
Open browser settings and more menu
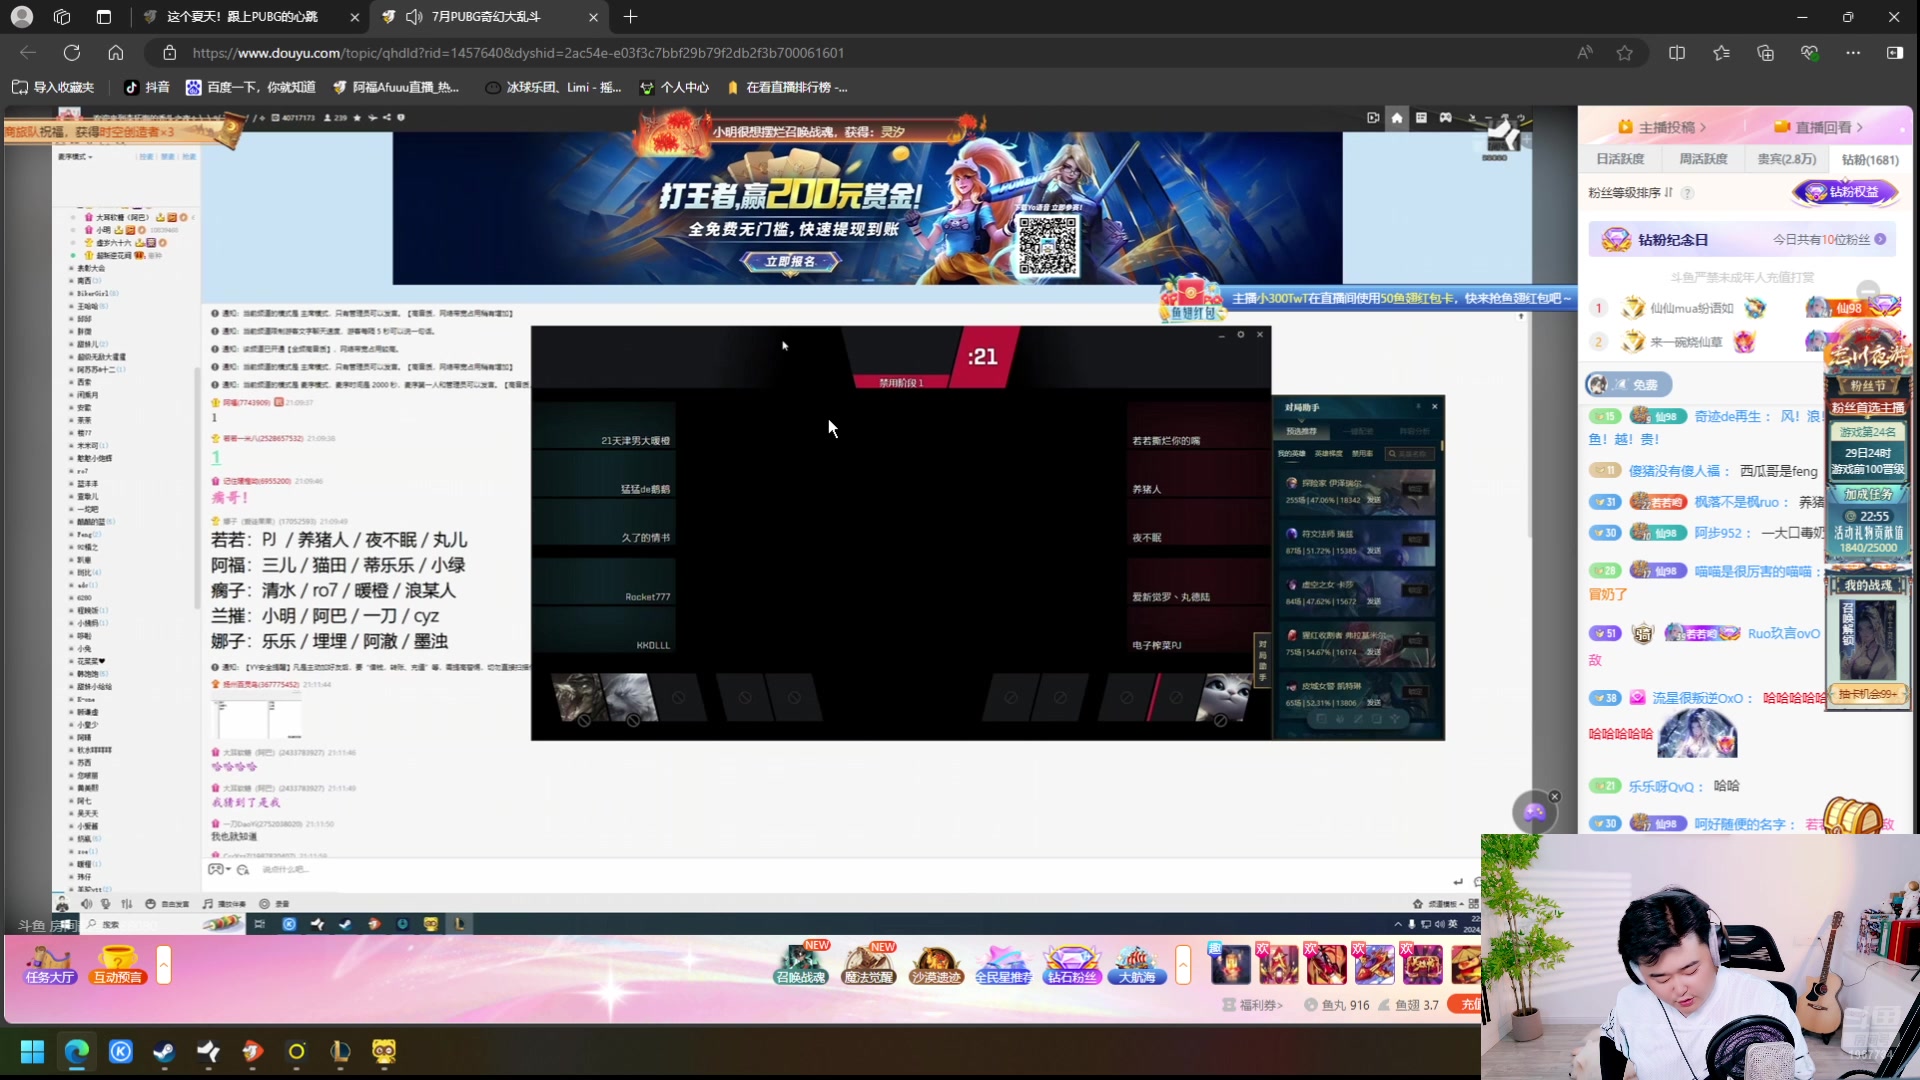click(x=1853, y=53)
